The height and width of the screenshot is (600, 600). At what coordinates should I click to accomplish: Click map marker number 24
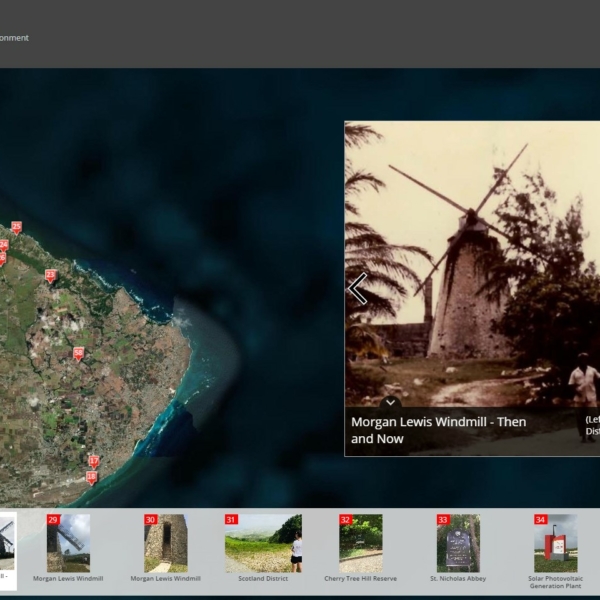click(4, 244)
